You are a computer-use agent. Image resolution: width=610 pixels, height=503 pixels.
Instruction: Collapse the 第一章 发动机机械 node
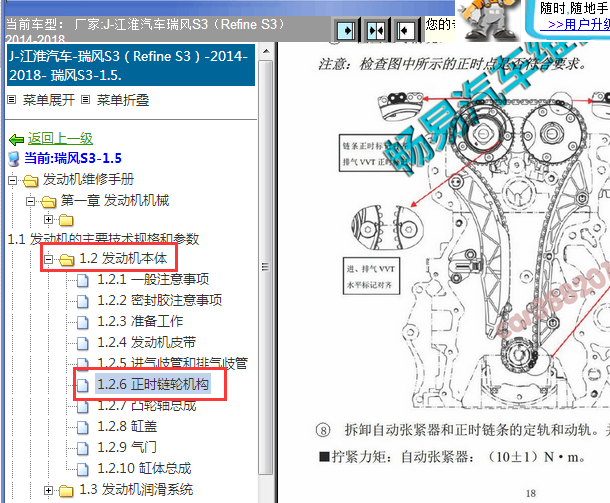point(30,202)
